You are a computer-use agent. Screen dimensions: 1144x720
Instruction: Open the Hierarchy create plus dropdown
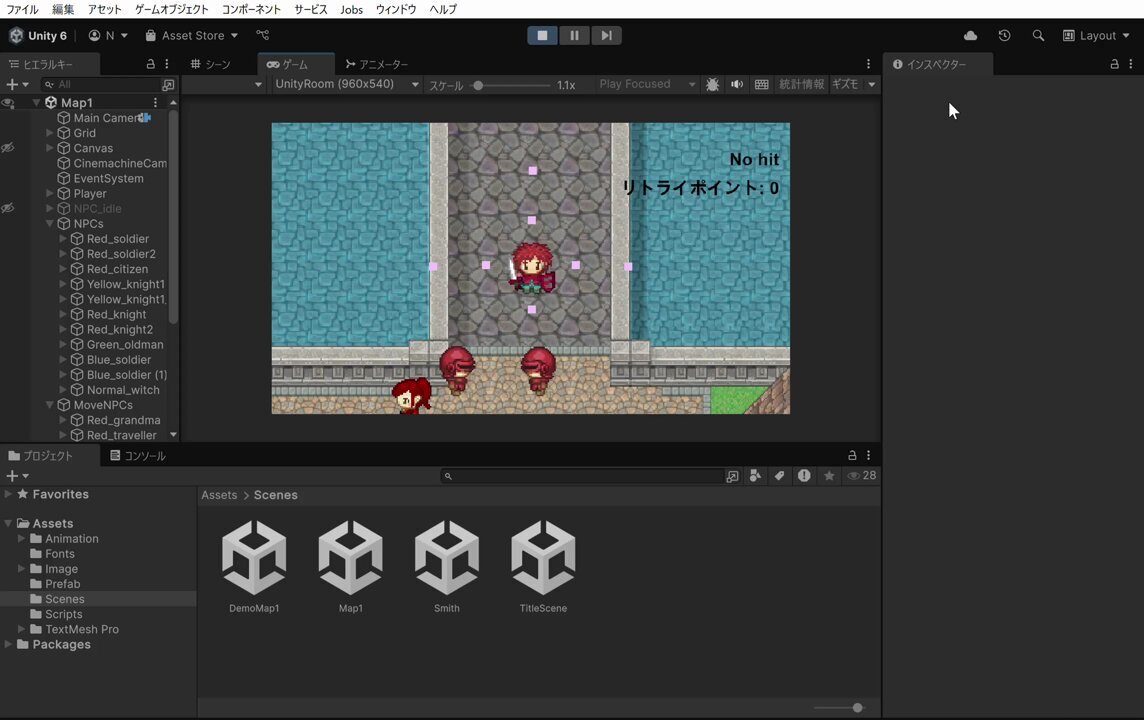[17, 85]
